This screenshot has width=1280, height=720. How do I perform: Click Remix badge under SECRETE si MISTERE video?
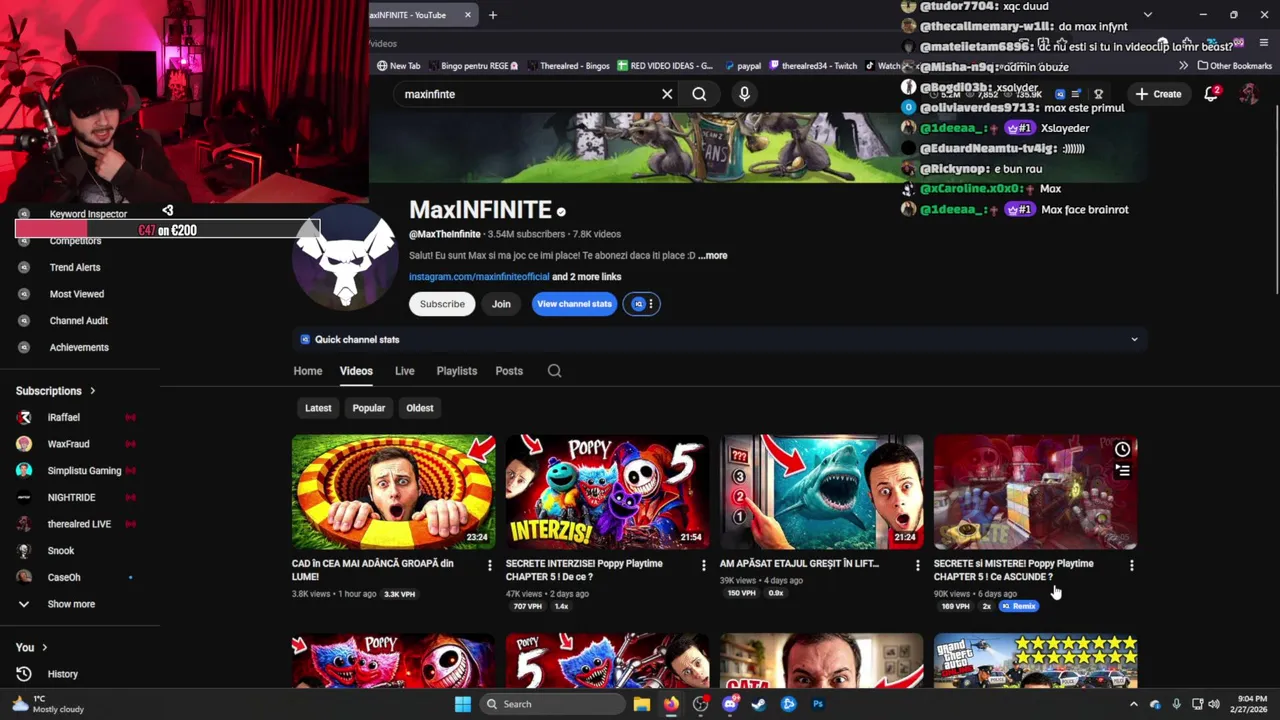1019,606
